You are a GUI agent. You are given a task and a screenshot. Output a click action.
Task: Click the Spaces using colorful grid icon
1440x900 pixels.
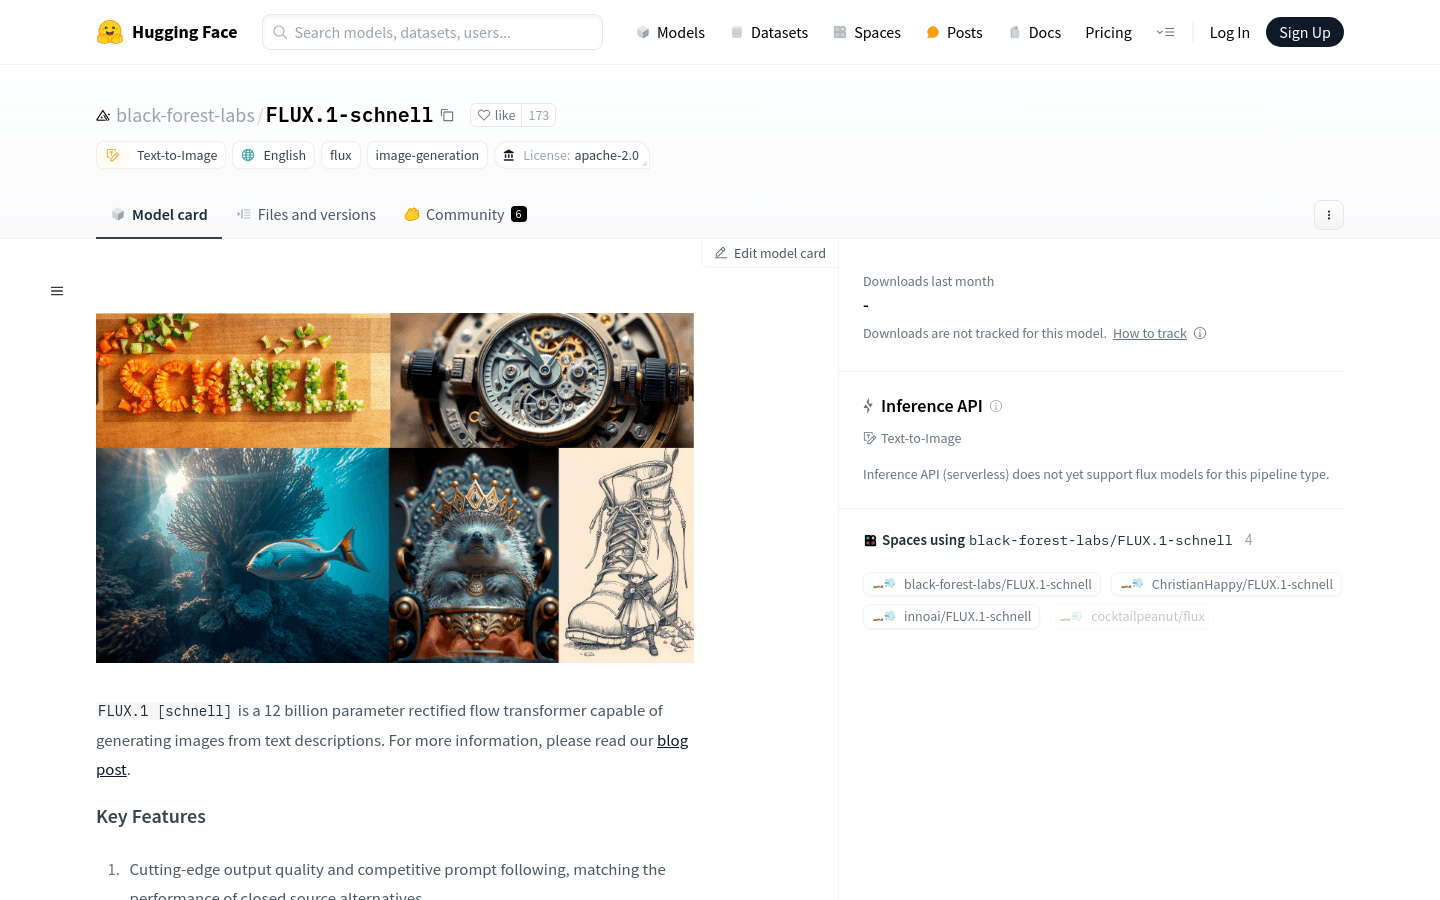pyautogui.click(x=870, y=540)
